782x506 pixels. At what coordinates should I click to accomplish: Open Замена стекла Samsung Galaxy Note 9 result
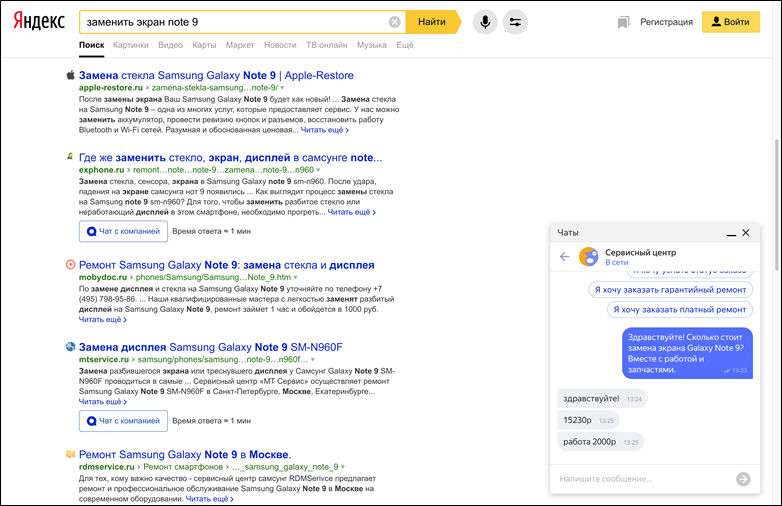tap(216, 75)
